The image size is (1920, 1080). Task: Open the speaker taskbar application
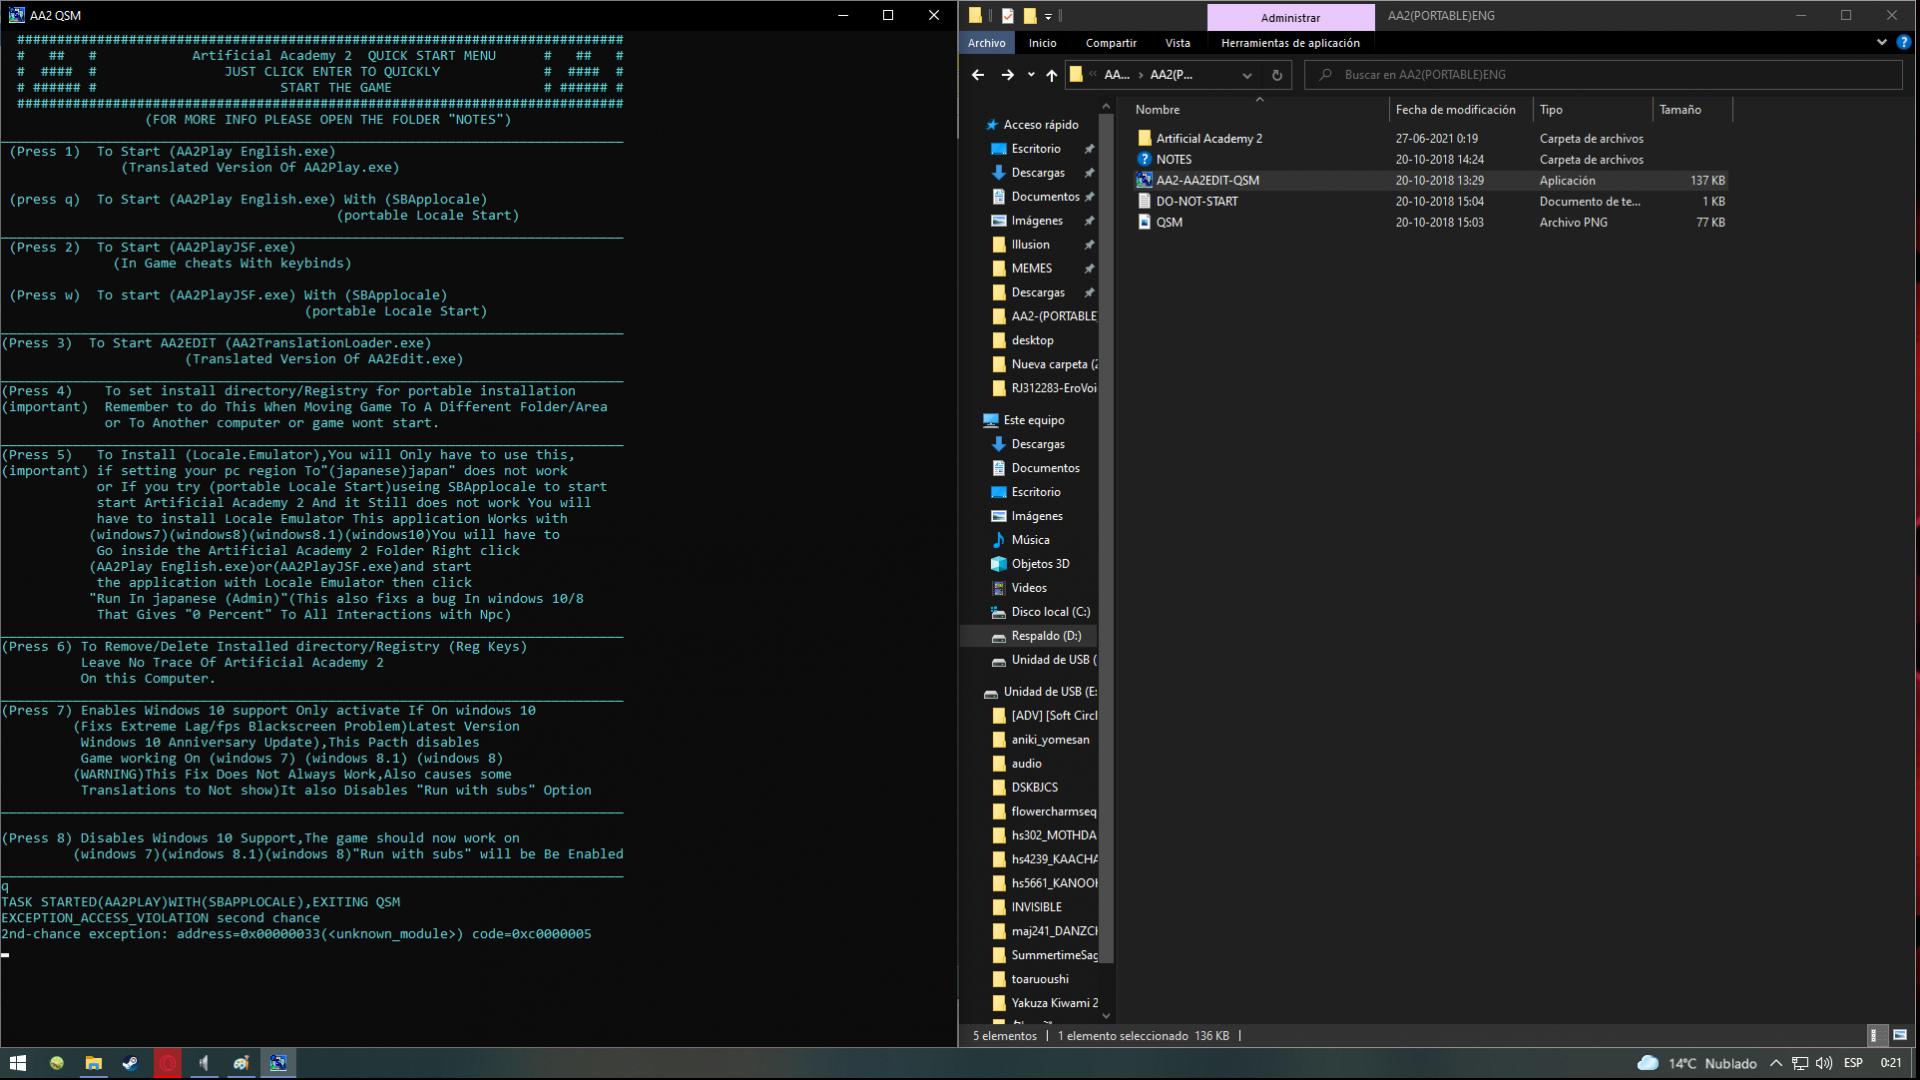(204, 1063)
